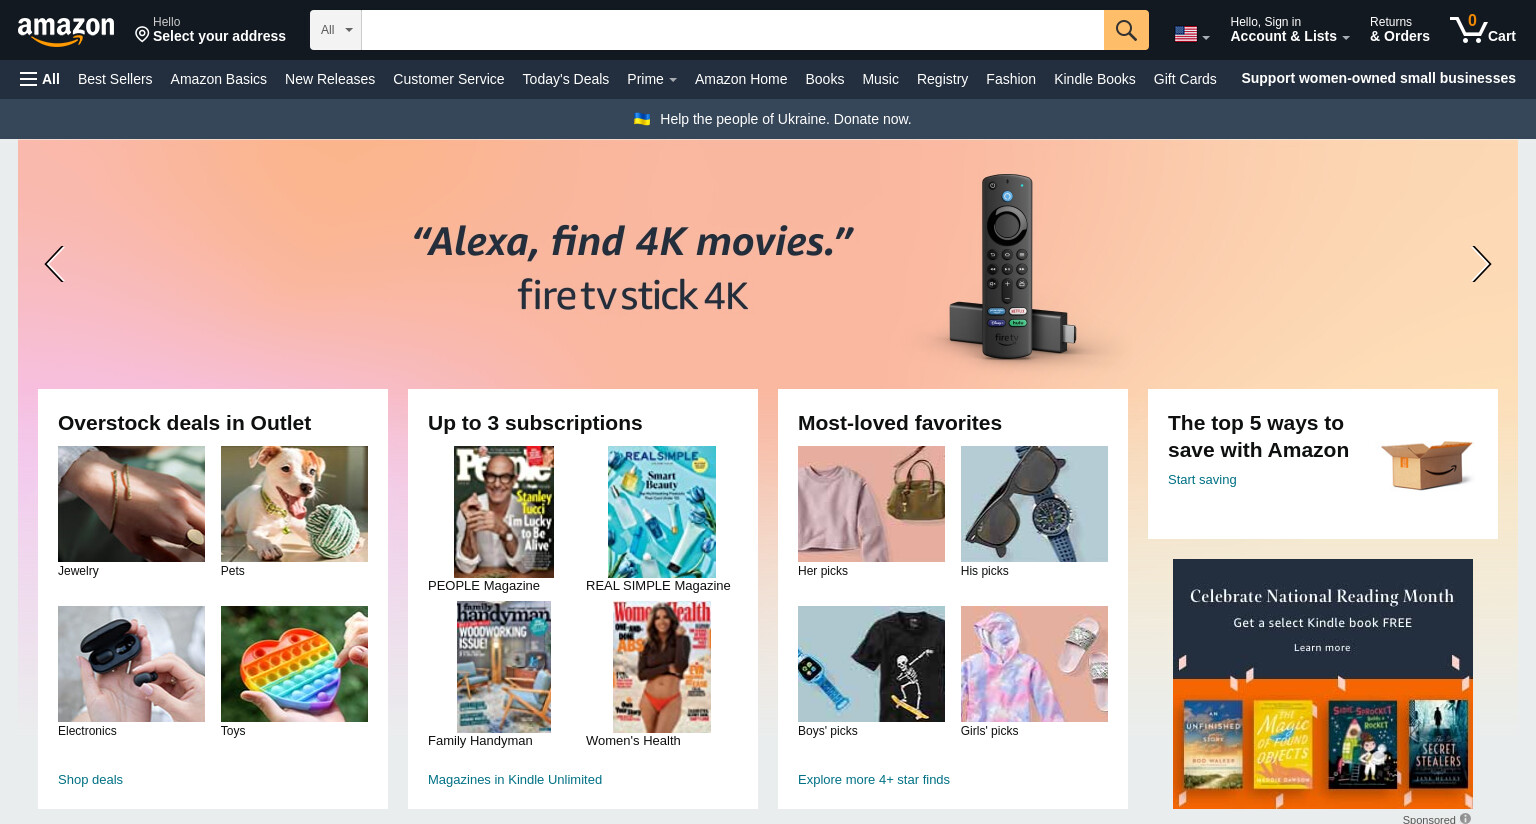The height and width of the screenshot is (824, 1536).
Task: Click the Sponsored info icon
Action: coord(1465,818)
